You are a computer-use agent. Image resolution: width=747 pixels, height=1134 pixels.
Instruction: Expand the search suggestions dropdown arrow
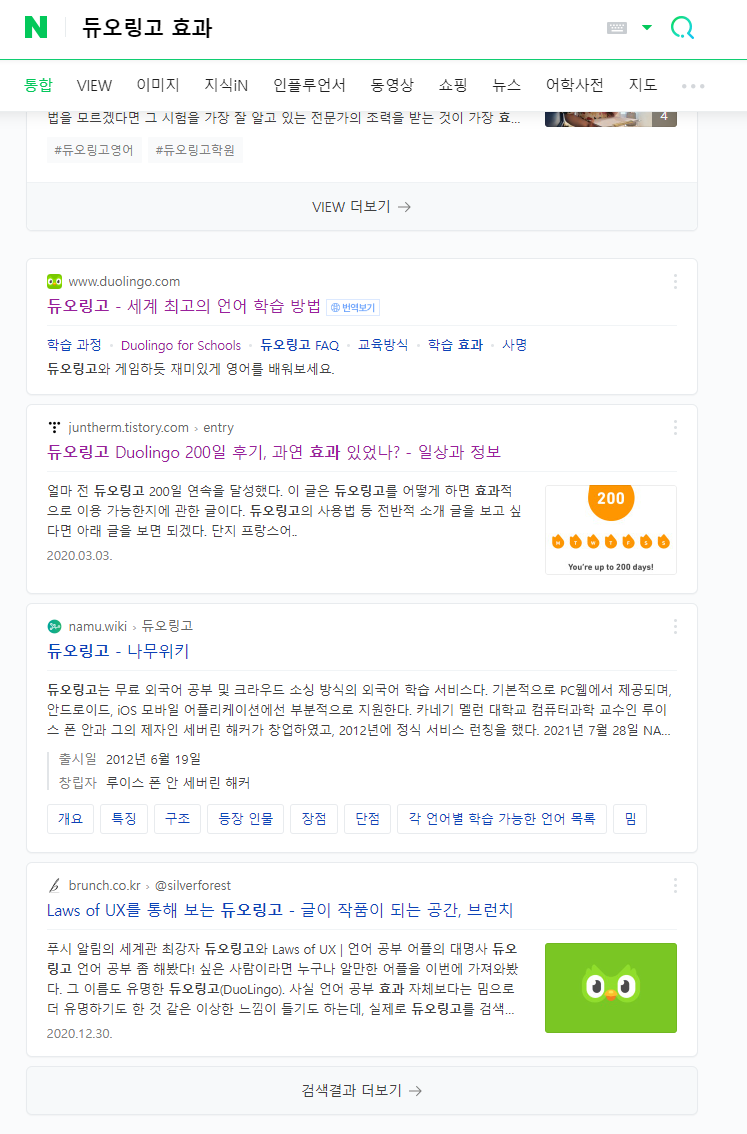(647, 27)
